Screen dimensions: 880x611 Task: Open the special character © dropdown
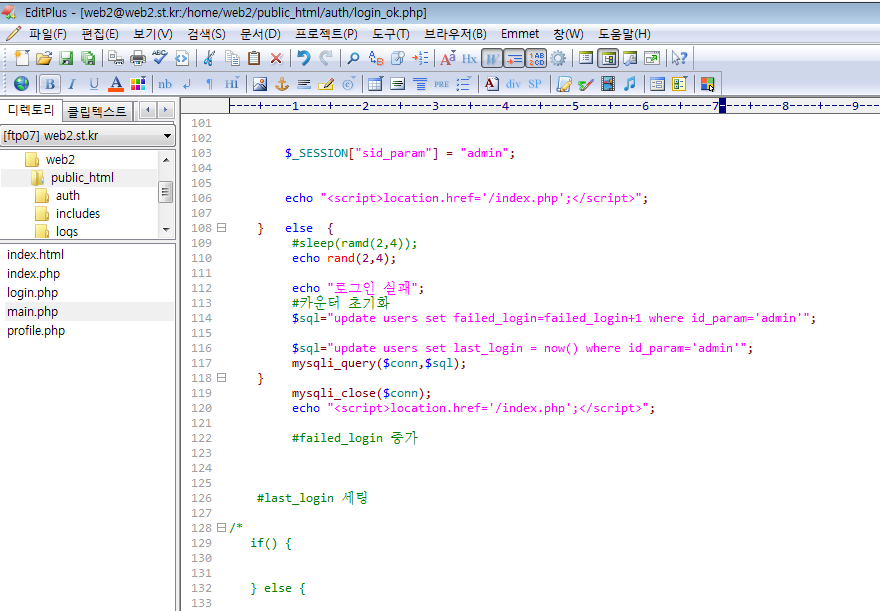[349, 84]
